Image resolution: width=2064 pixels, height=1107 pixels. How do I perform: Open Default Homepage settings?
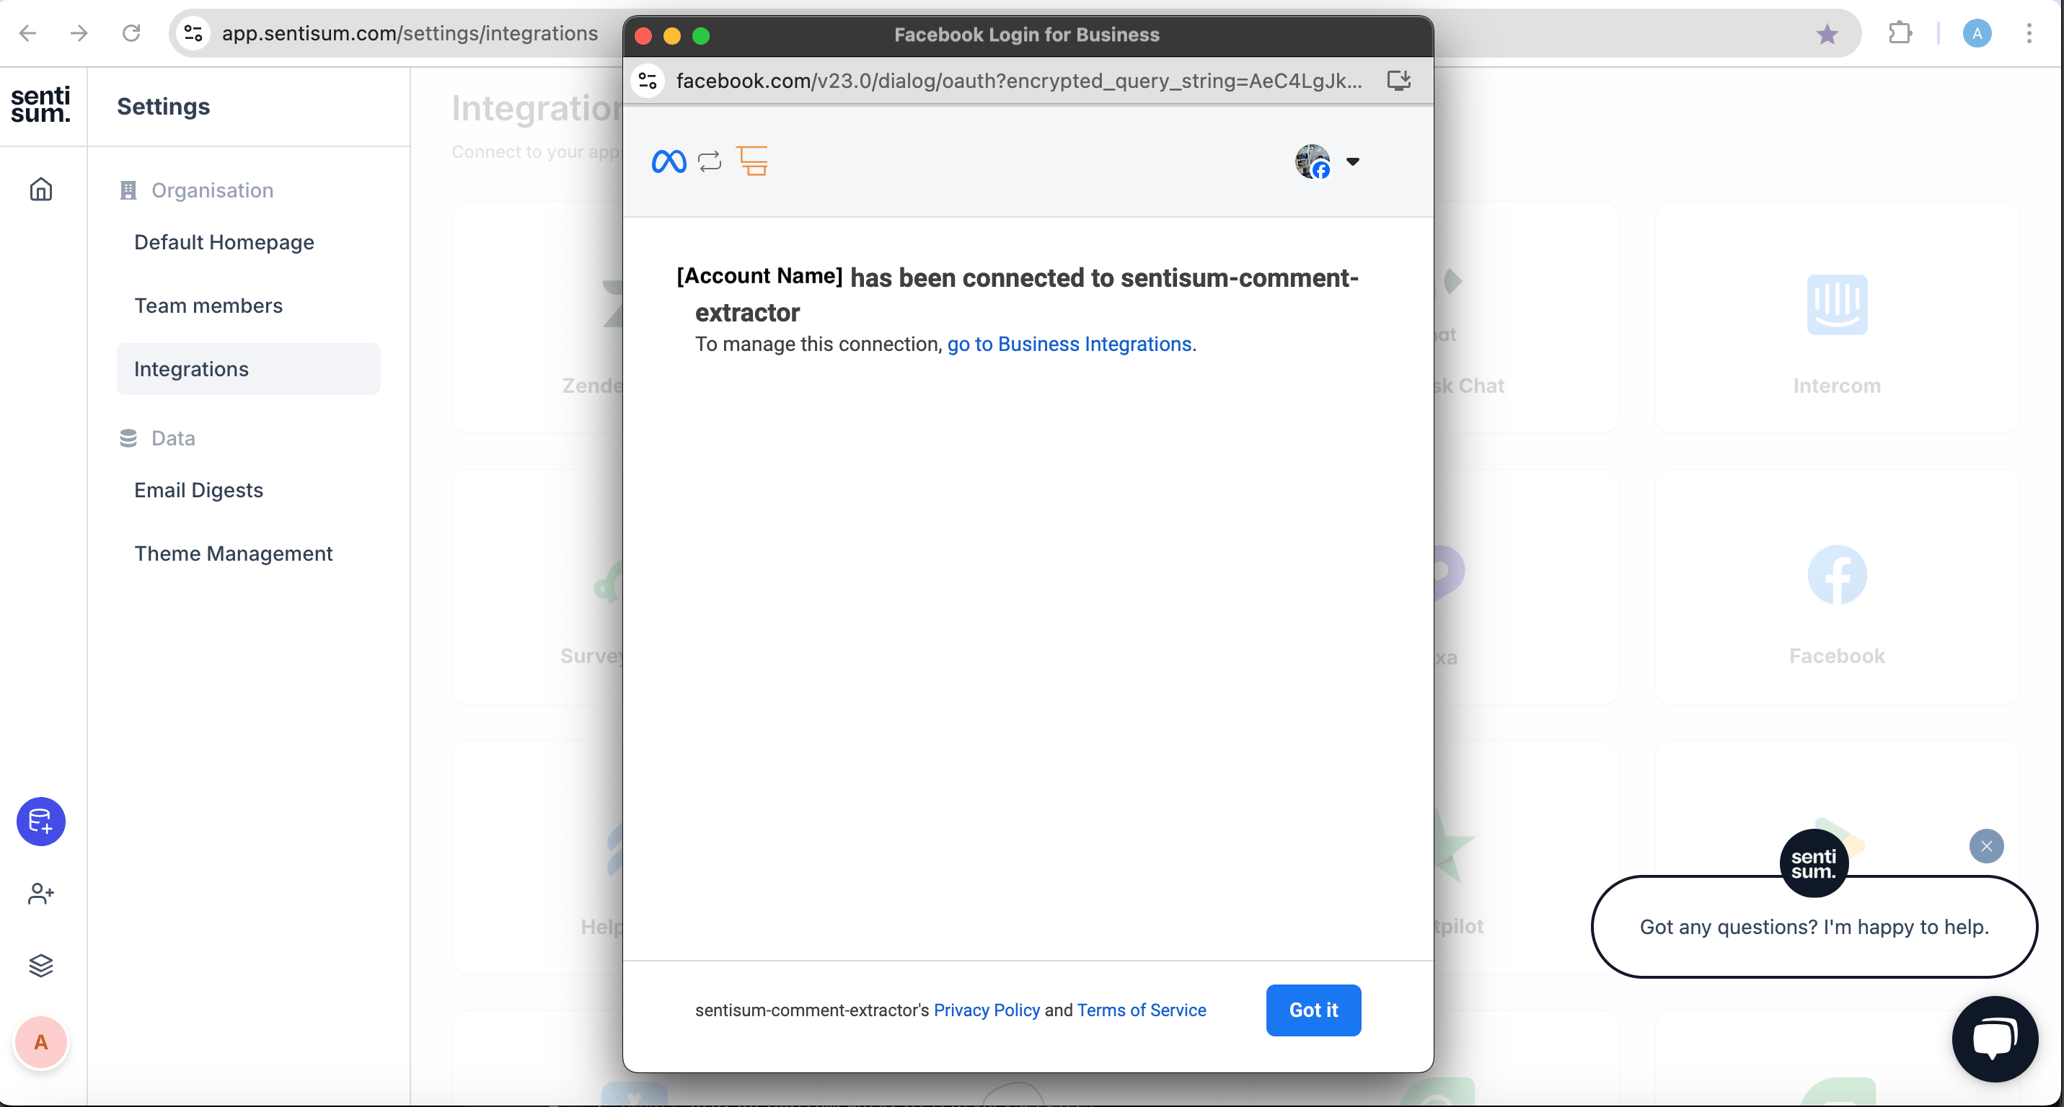[x=224, y=242]
